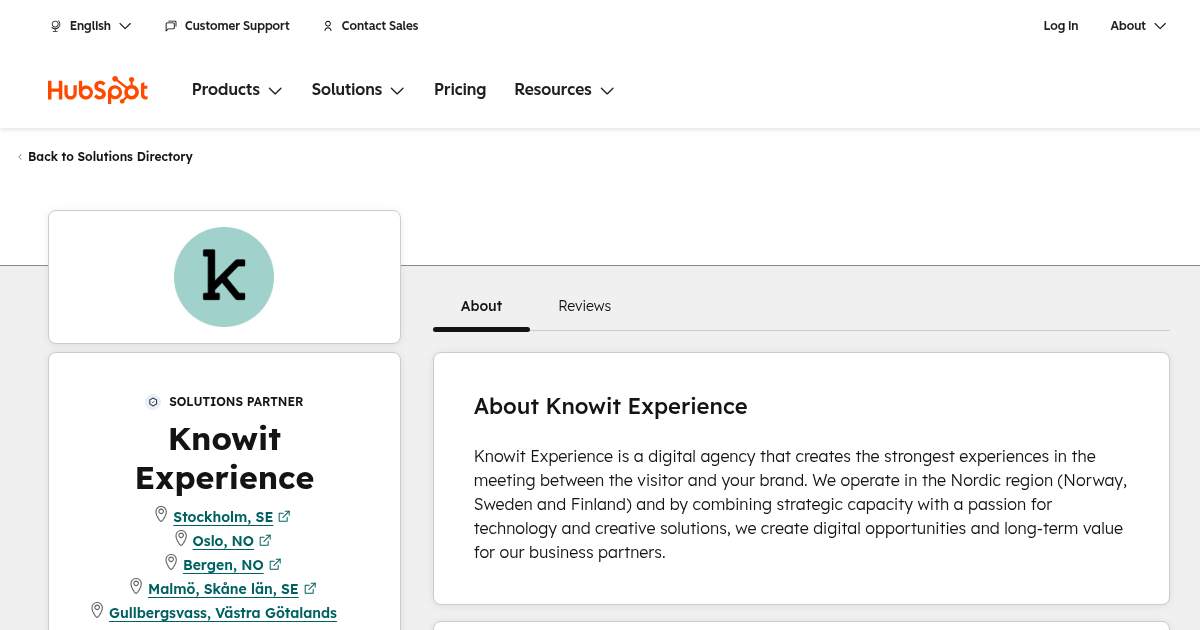
Task: Click external link icon after Oslo, NO
Action: pyautogui.click(x=265, y=541)
